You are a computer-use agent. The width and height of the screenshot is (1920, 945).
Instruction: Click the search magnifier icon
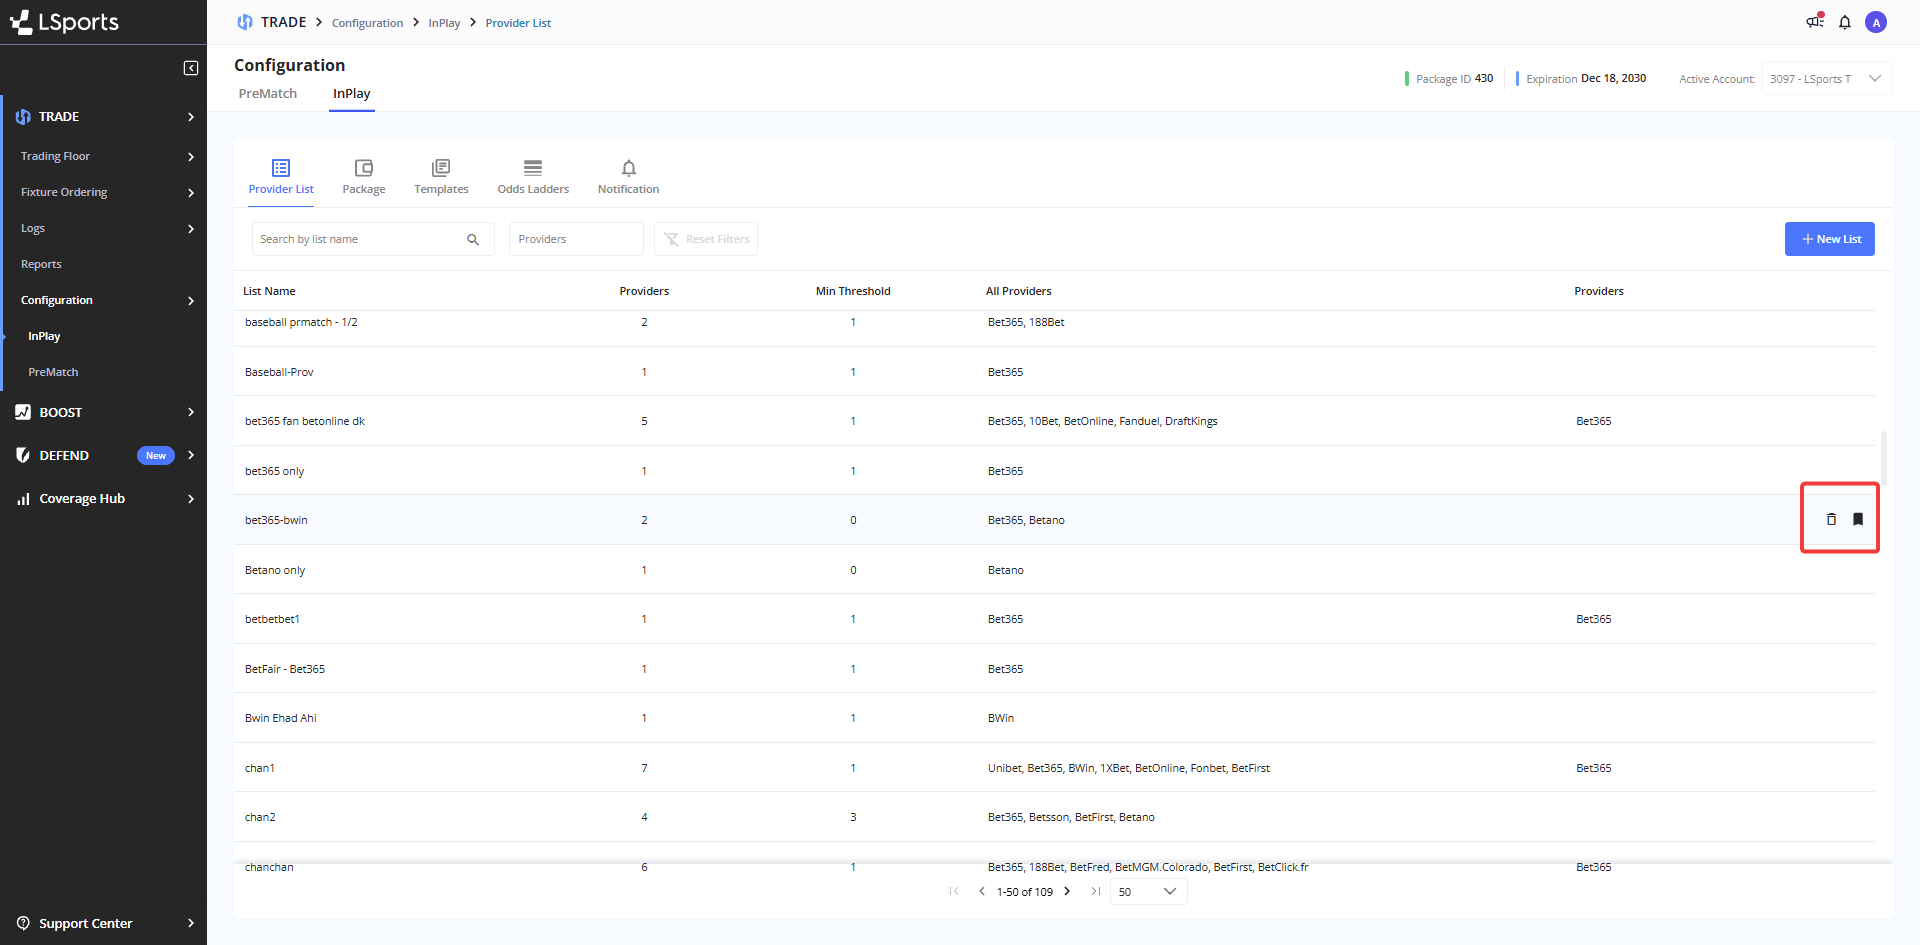473,240
